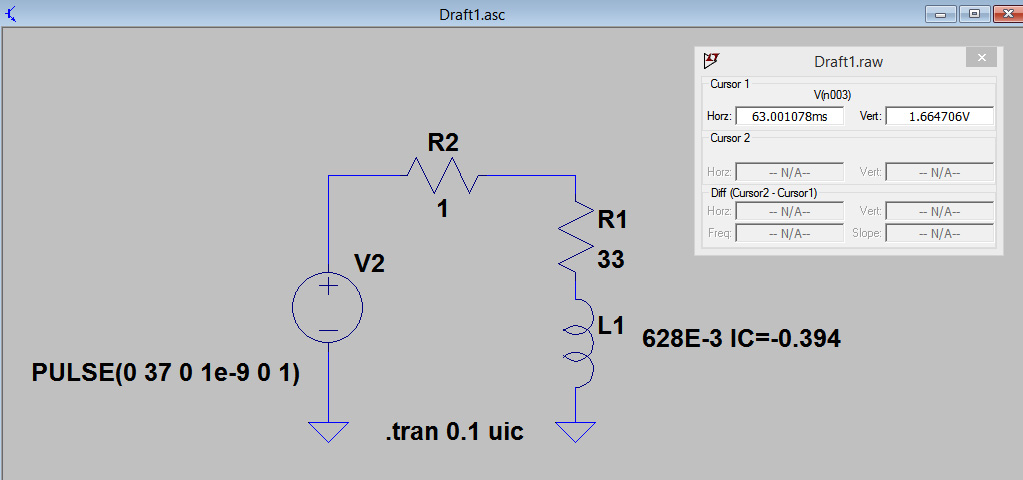Screen dimensions: 1023x480
Task: Click the Diff Freq field
Action: click(789, 233)
